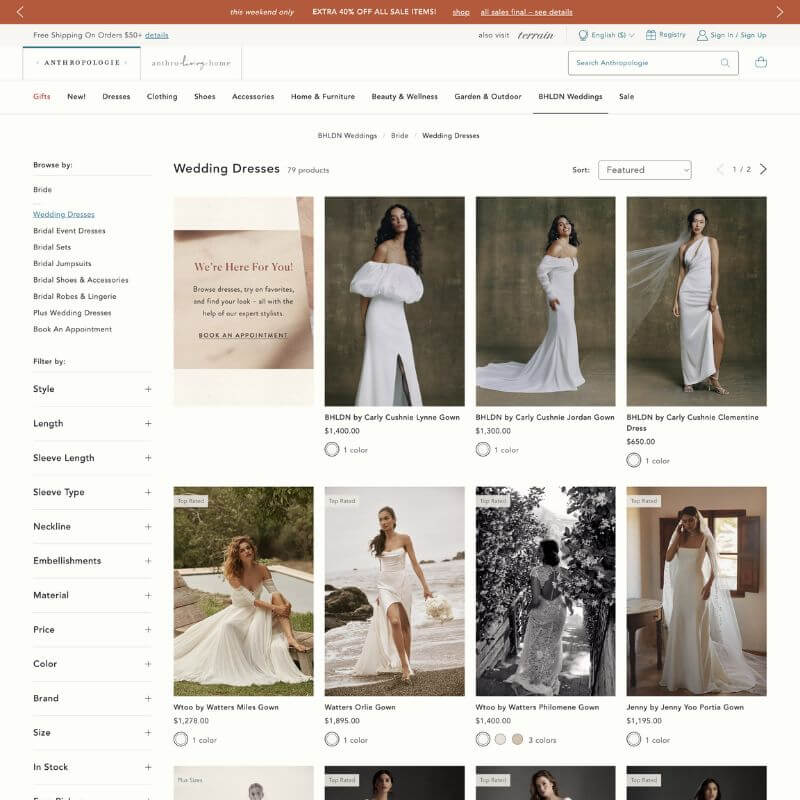Select Philomene Gown second color swatch
This screenshot has height=800, width=800.
click(500, 739)
